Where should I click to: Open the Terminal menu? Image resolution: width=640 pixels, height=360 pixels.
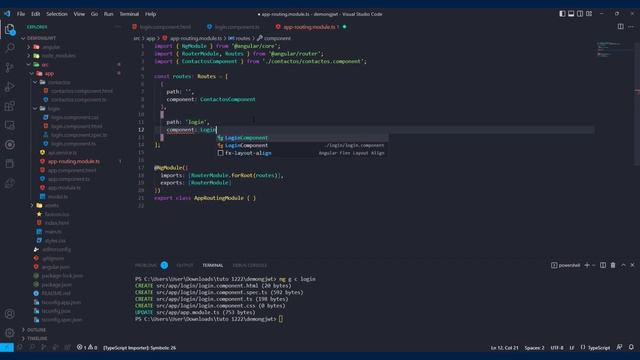click(129, 14)
